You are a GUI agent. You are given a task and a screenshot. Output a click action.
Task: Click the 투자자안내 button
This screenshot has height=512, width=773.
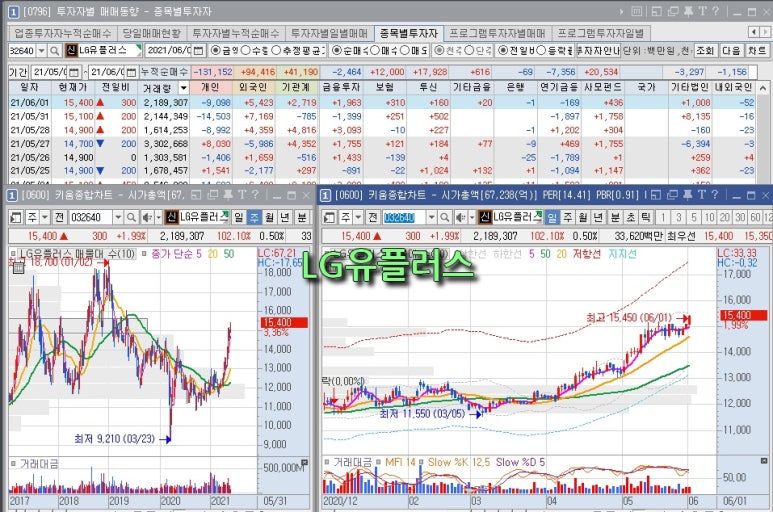pos(598,51)
